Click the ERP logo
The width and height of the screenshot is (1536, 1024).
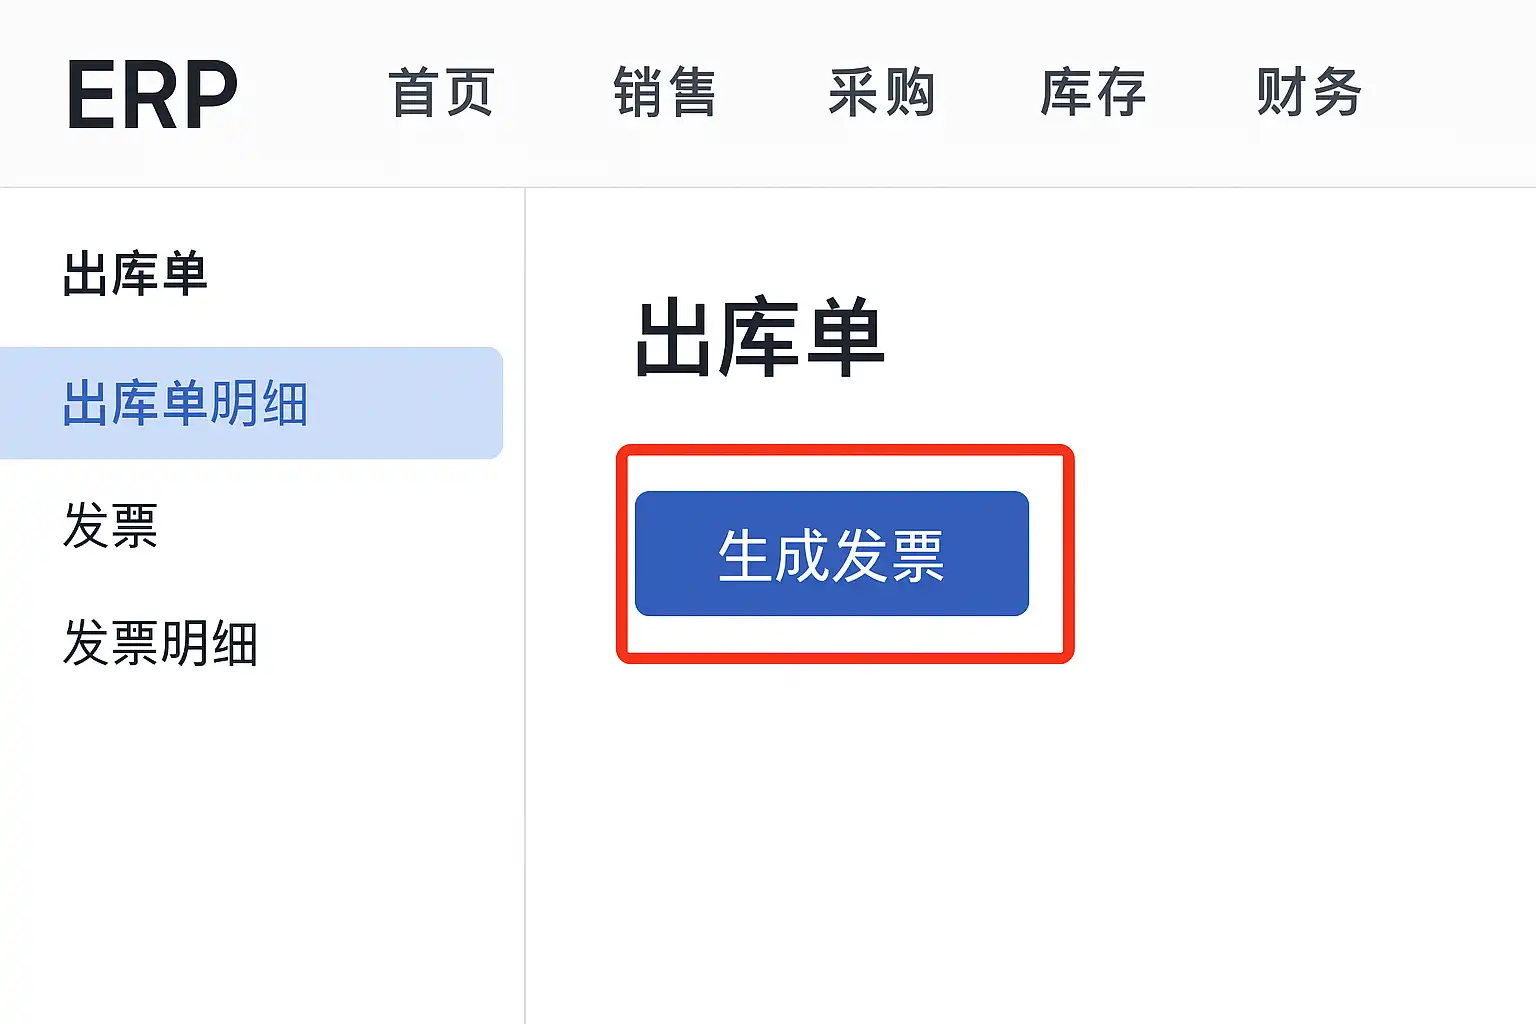click(x=152, y=94)
